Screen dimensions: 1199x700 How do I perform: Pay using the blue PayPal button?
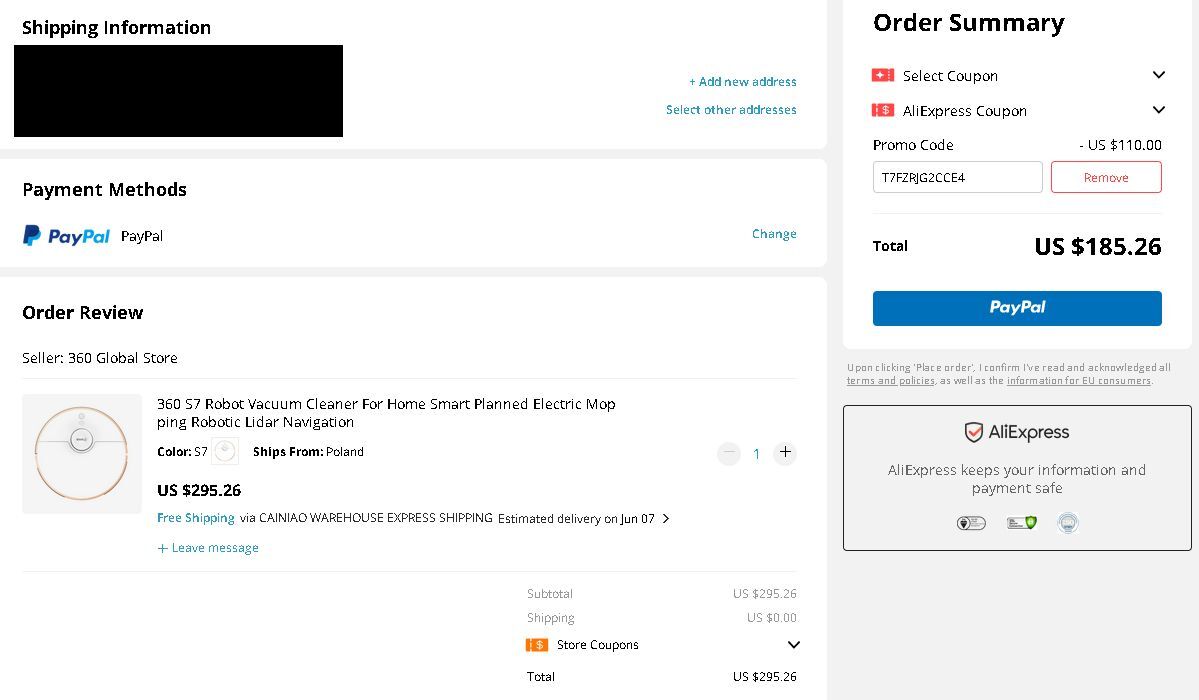click(x=1017, y=308)
